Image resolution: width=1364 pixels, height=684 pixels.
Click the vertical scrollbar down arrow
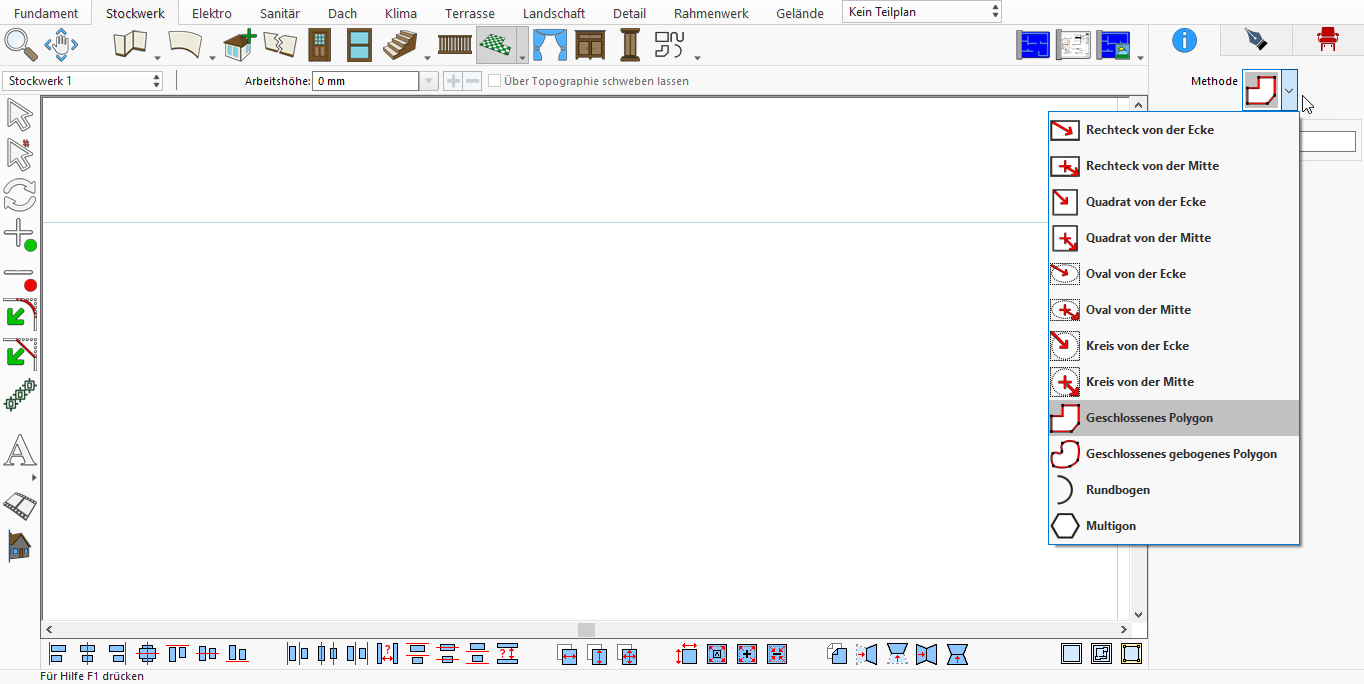tap(1137, 614)
